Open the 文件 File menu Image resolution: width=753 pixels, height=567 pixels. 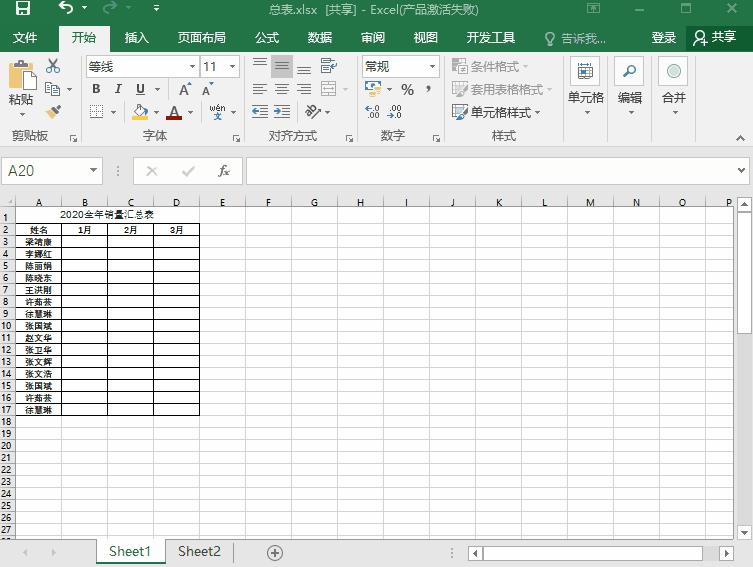[25, 37]
